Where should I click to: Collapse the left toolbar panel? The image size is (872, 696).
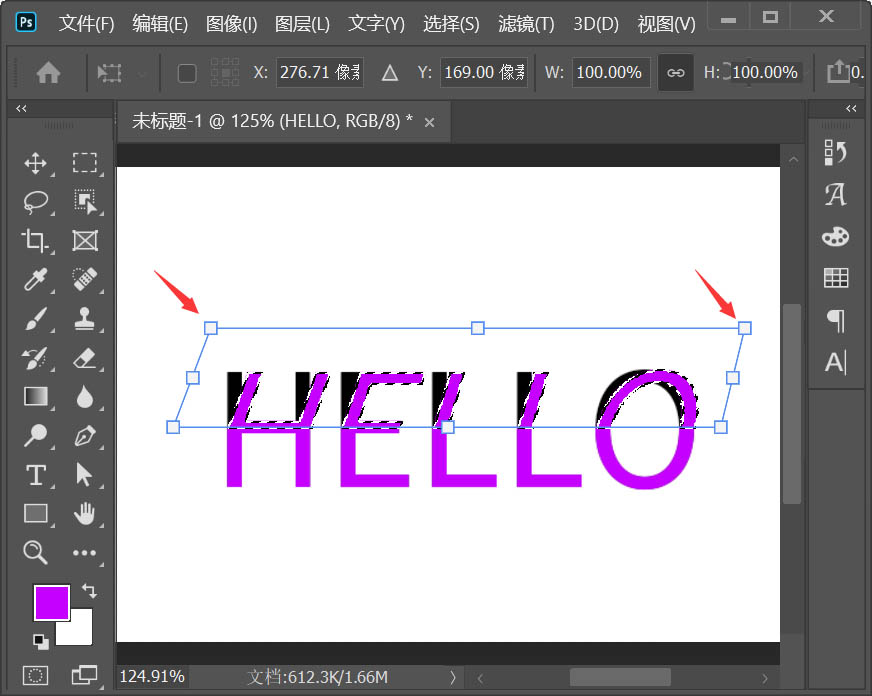coord(20,108)
